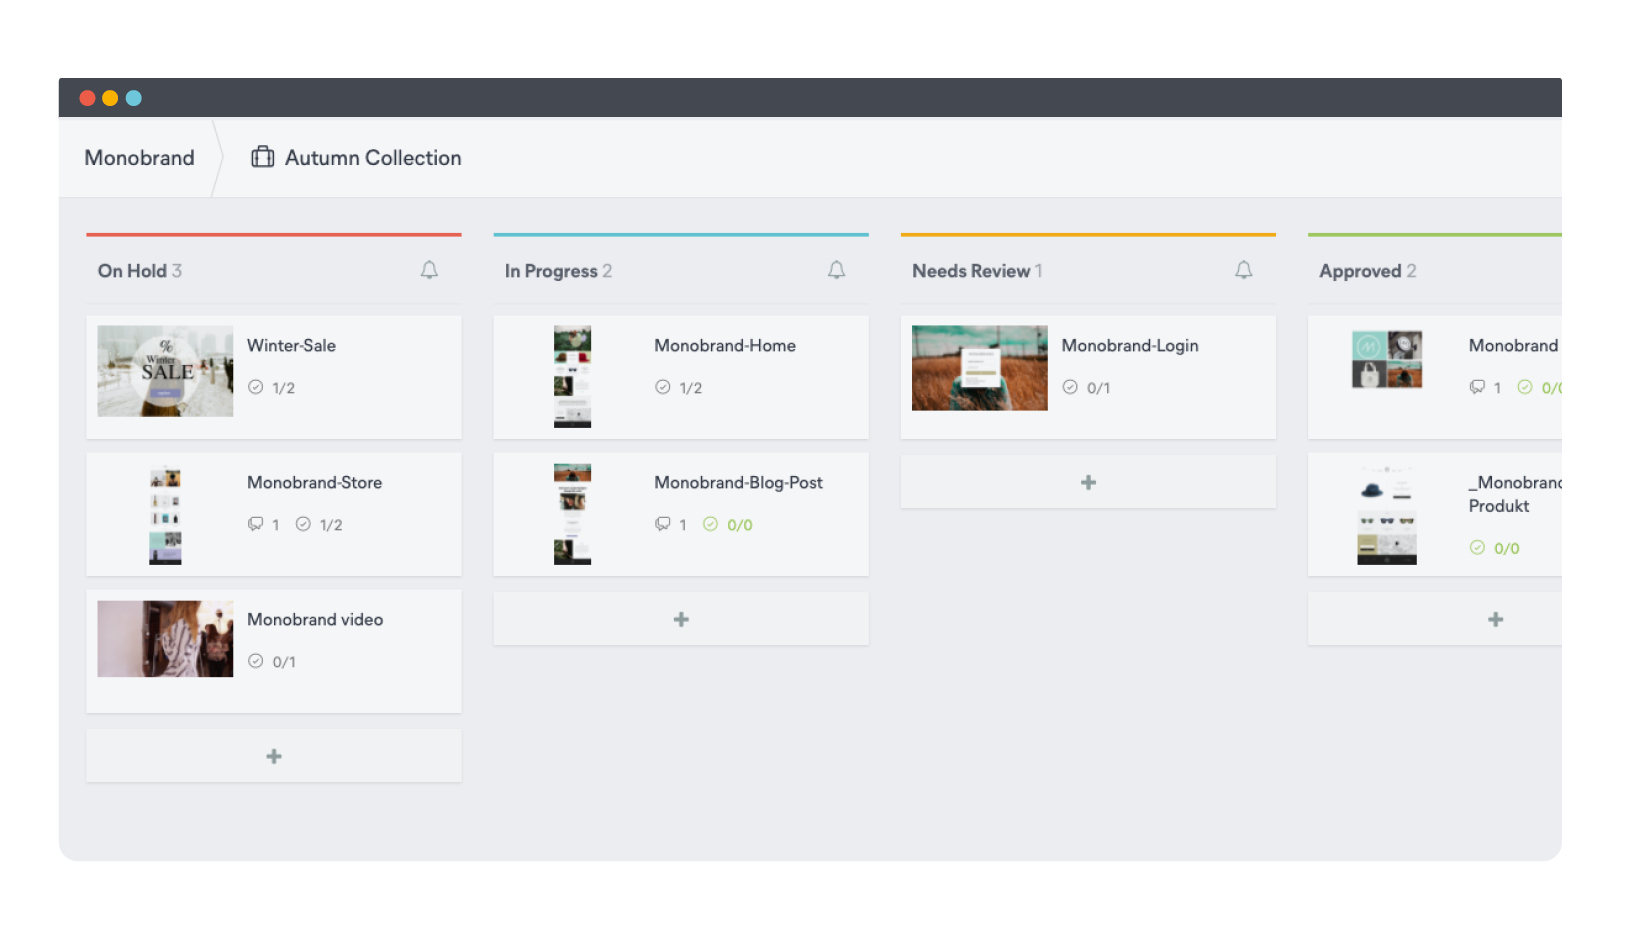Click the Winter-Sale card title
The height and width of the screenshot is (945, 1630).
(x=291, y=345)
